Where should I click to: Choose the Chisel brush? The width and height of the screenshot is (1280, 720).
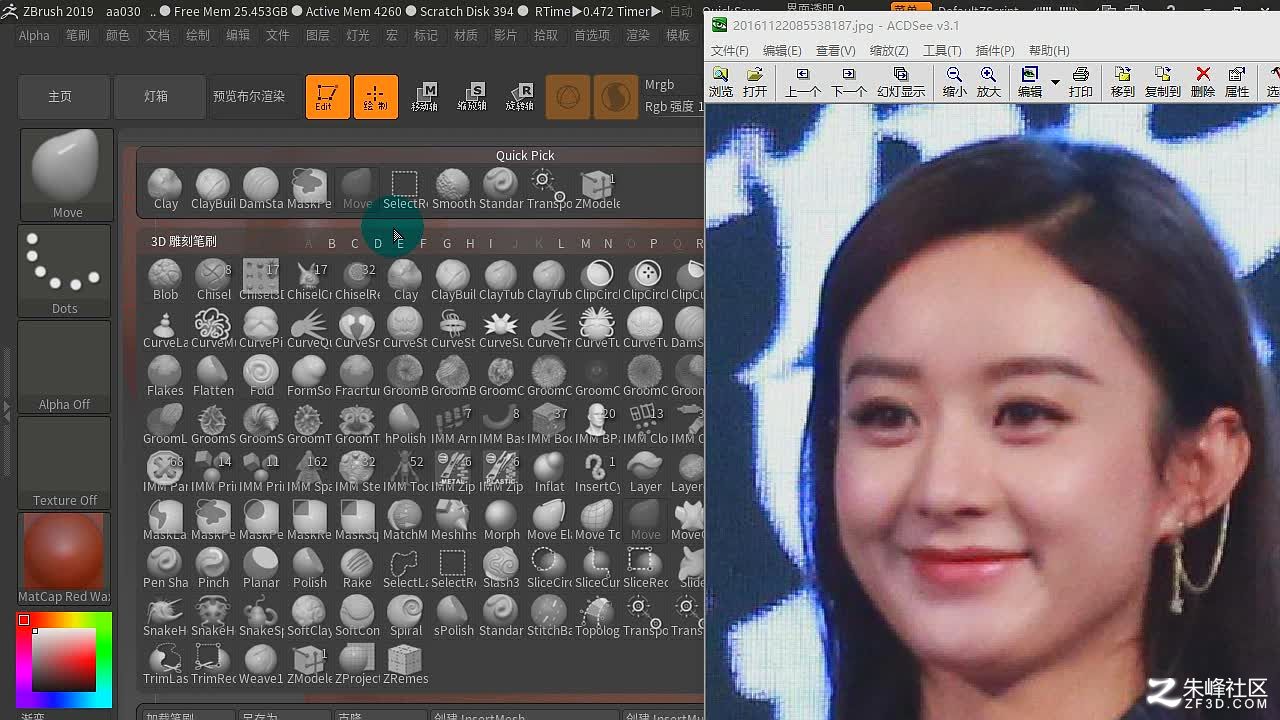[x=213, y=280]
